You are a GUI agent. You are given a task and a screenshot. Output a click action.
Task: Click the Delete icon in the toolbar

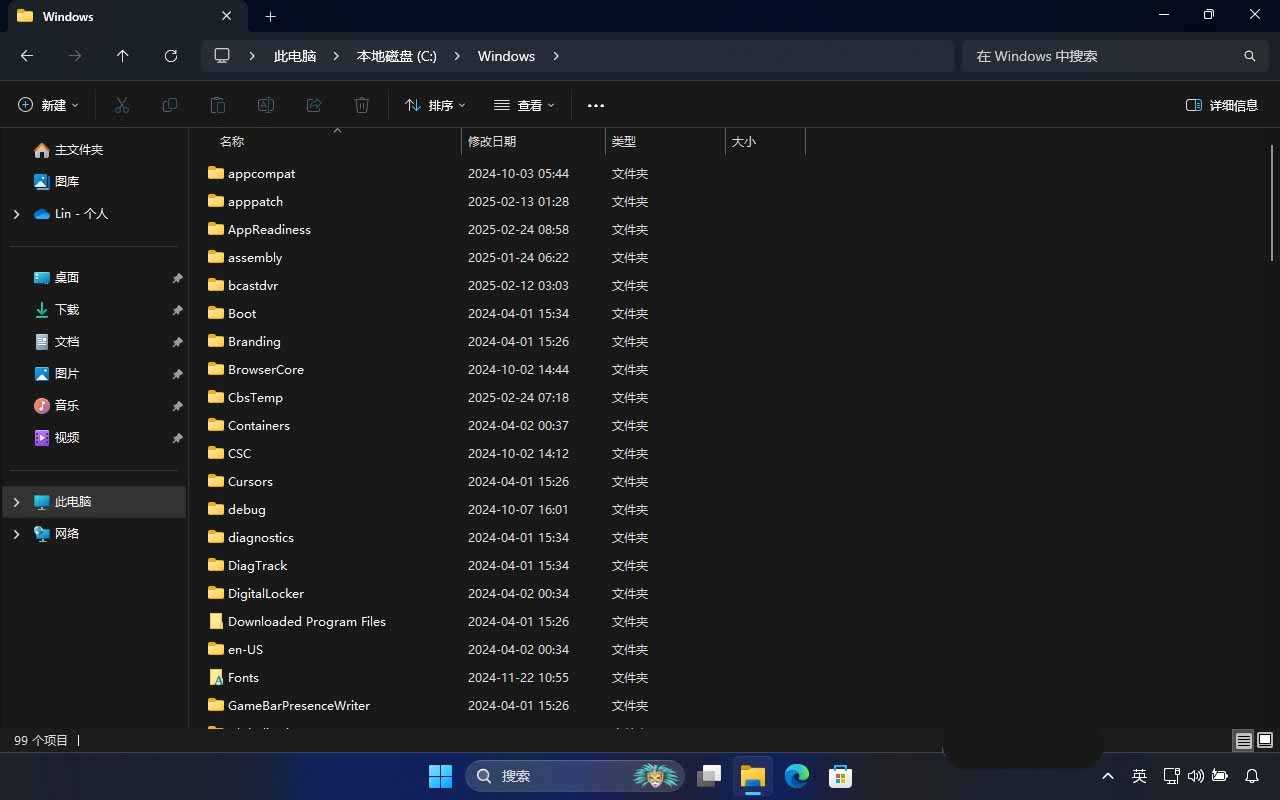361,105
